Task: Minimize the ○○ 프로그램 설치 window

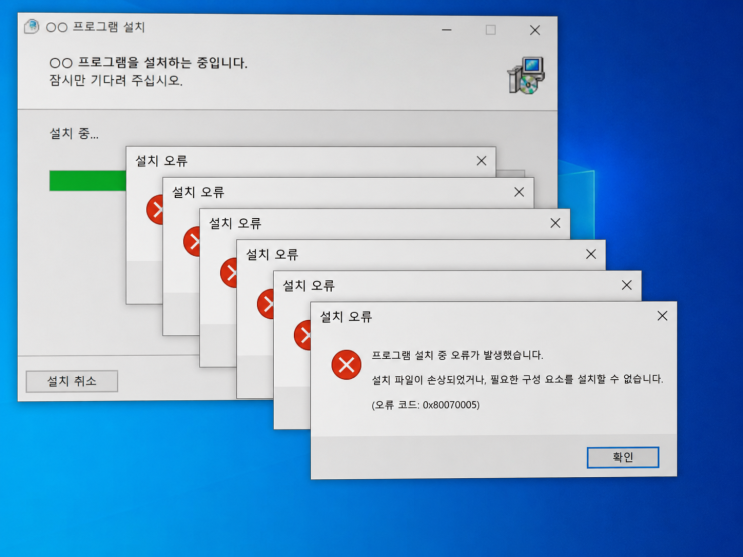Action: click(446, 30)
